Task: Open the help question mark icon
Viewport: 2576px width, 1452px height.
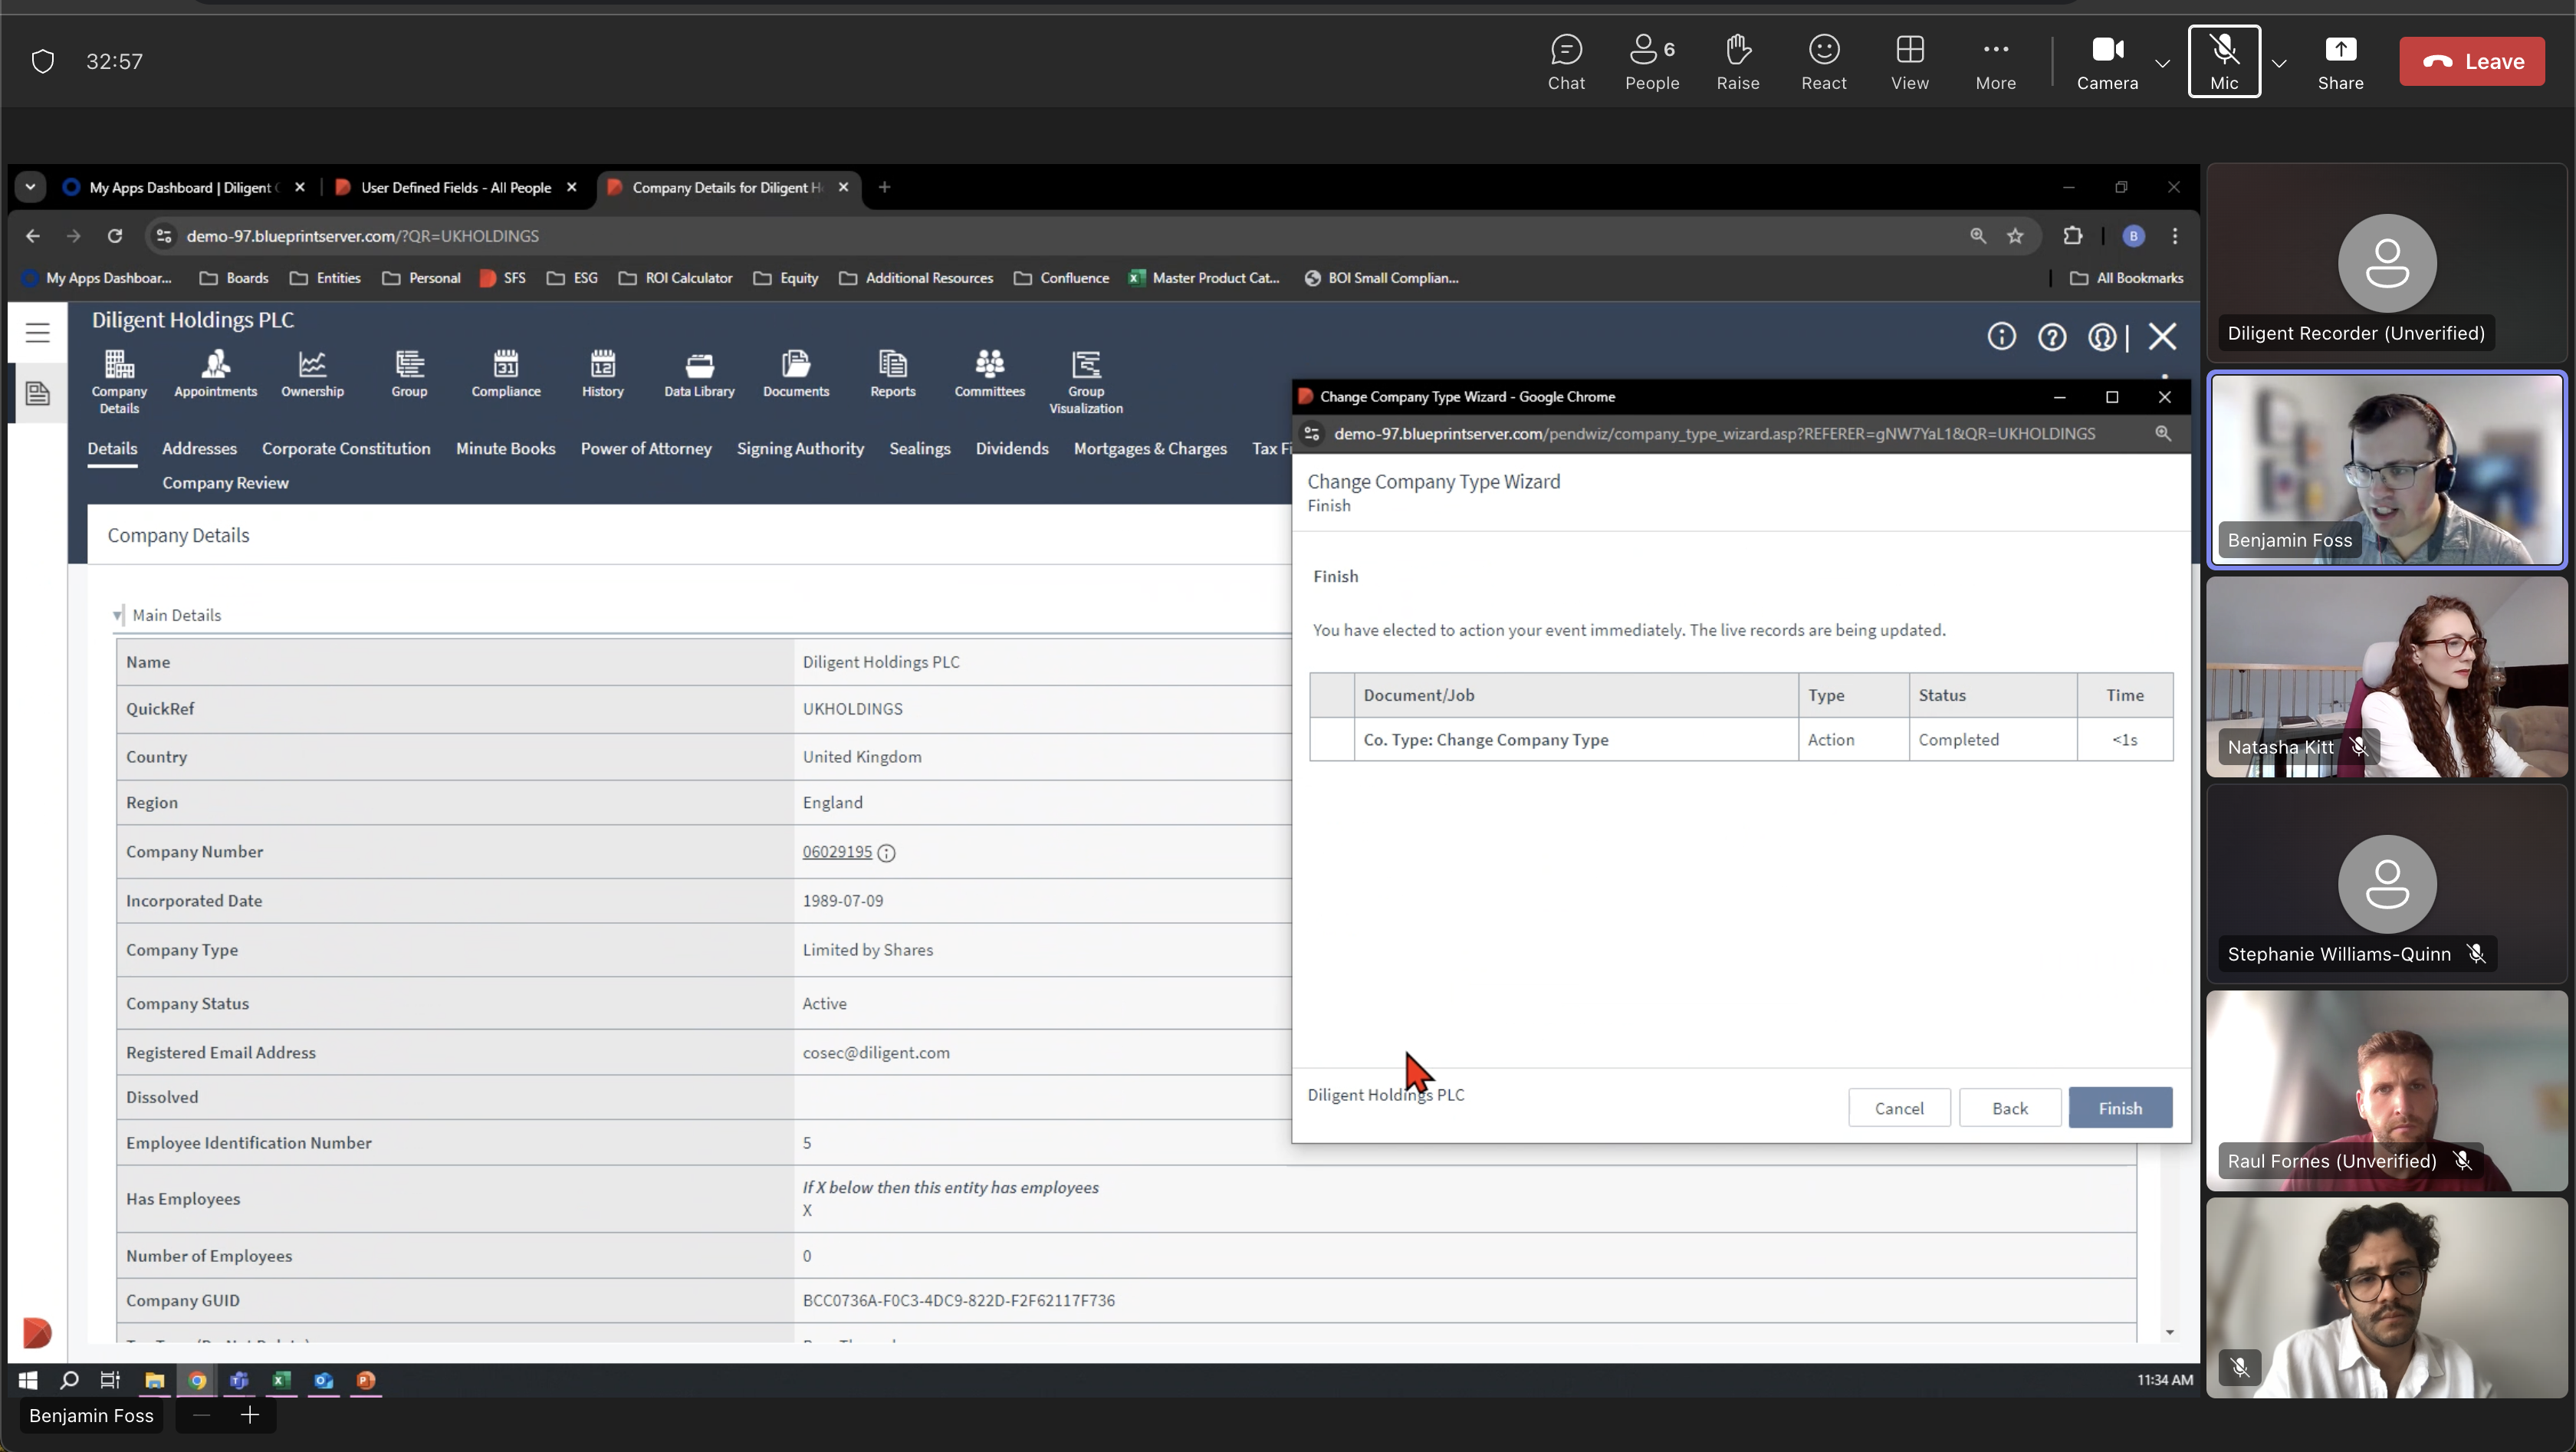Action: point(2052,337)
